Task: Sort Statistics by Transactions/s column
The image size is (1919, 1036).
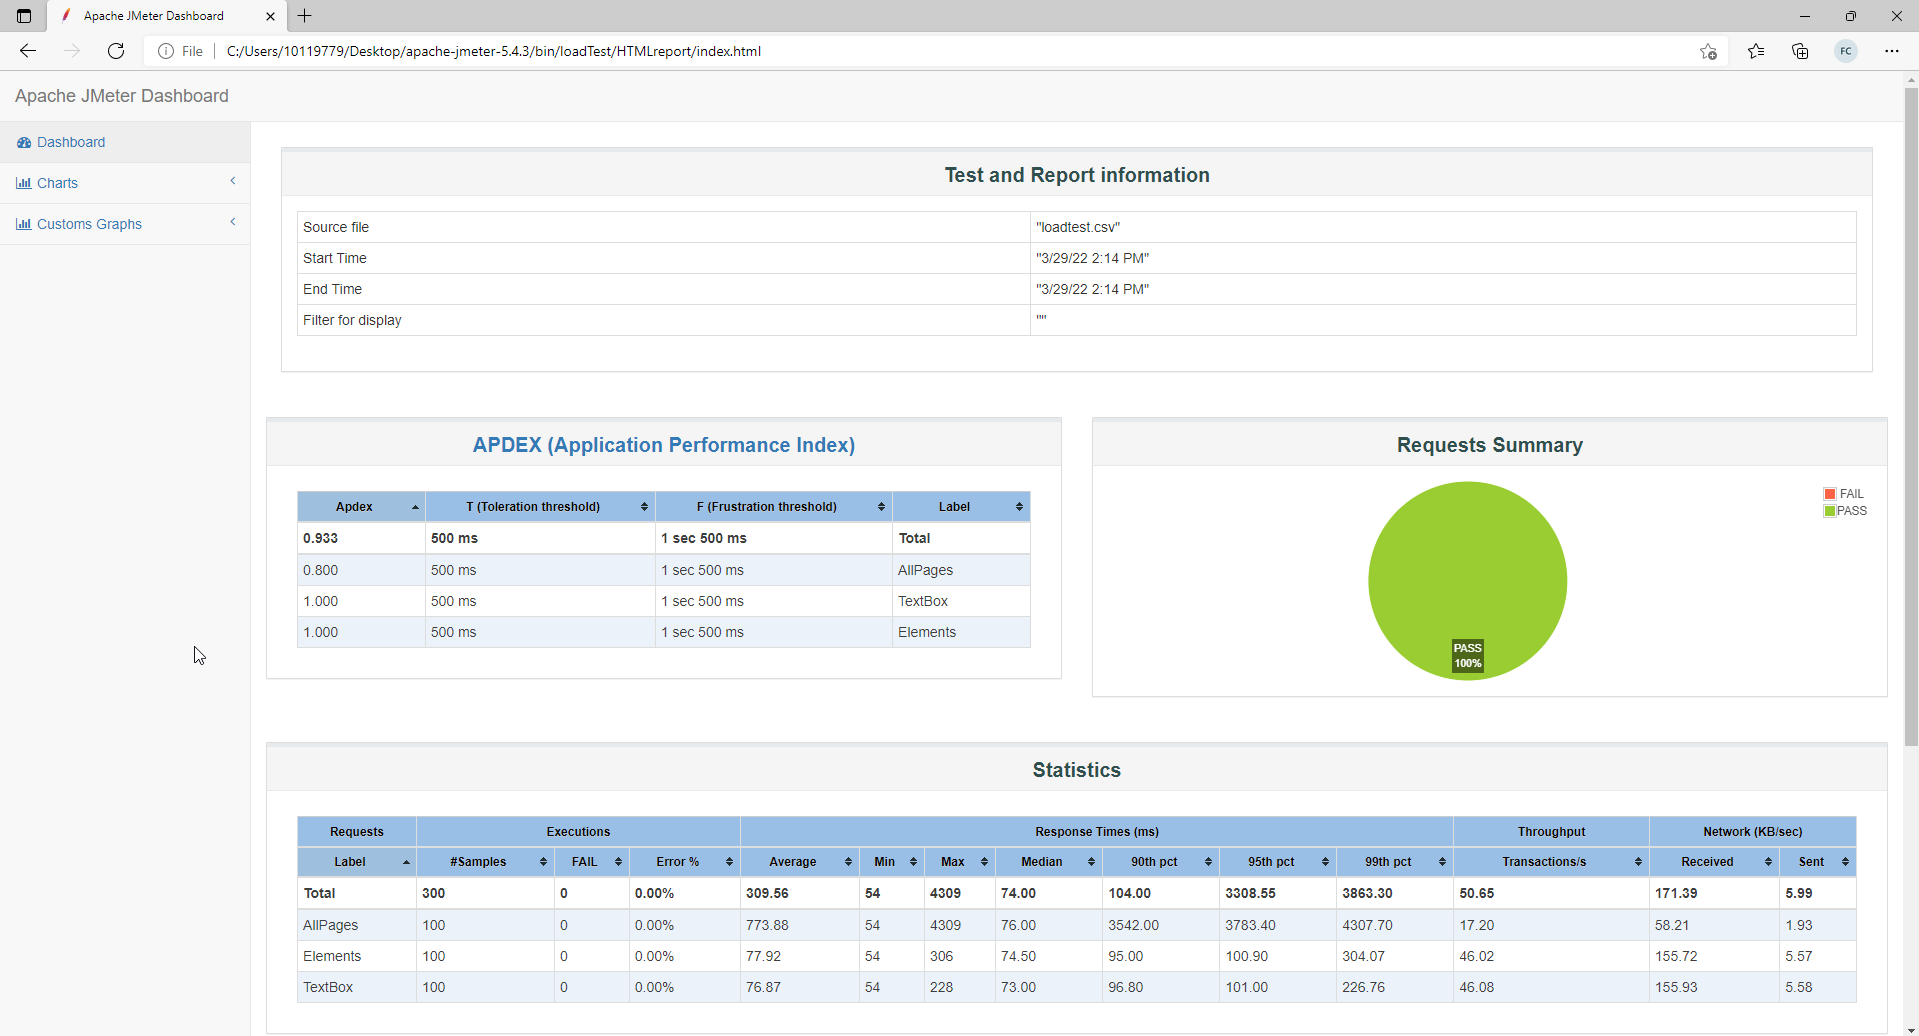Action: (x=1550, y=862)
